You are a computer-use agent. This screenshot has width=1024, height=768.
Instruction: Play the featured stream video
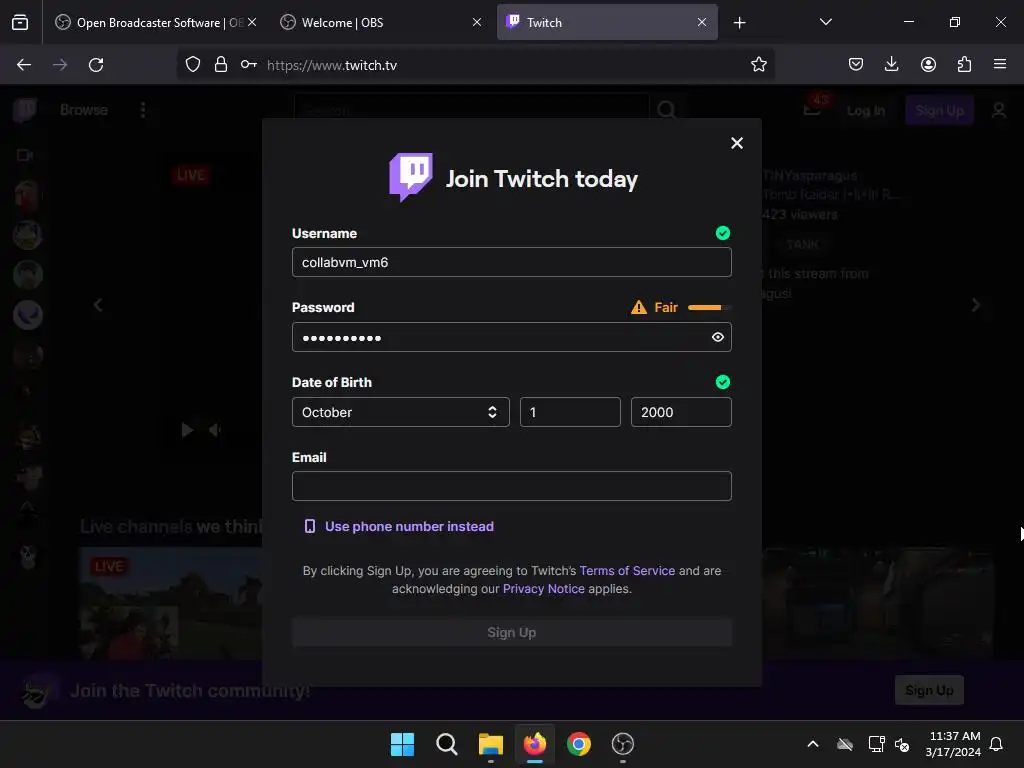point(187,430)
